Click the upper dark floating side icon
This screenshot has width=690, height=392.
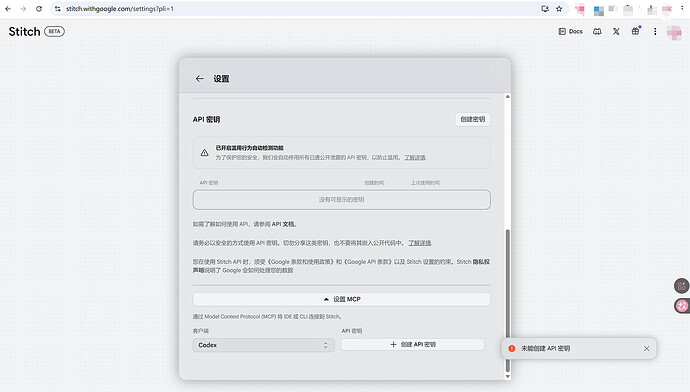681,286
